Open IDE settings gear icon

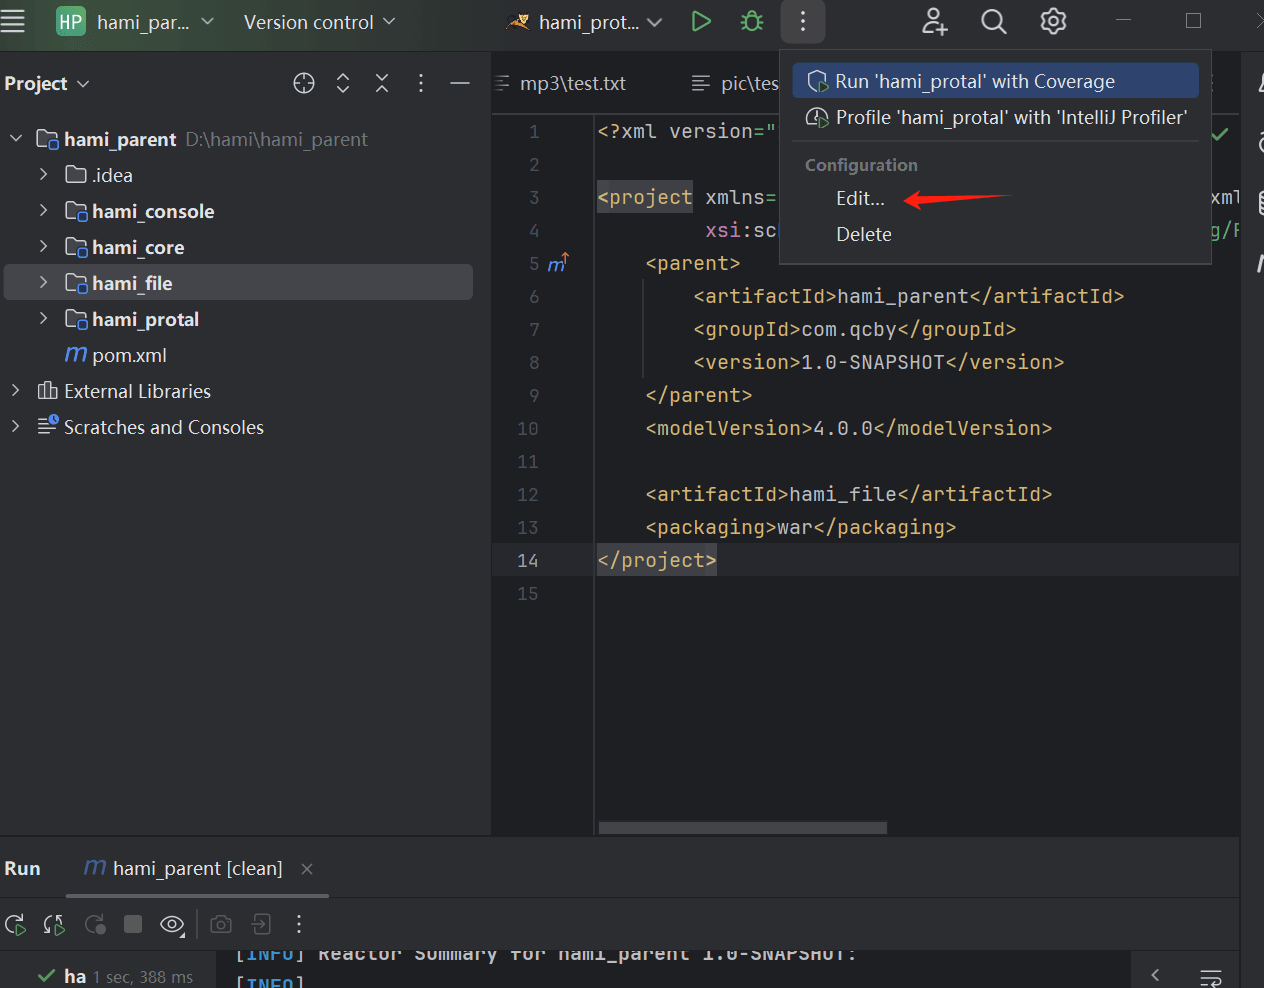[x=1053, y=21]
